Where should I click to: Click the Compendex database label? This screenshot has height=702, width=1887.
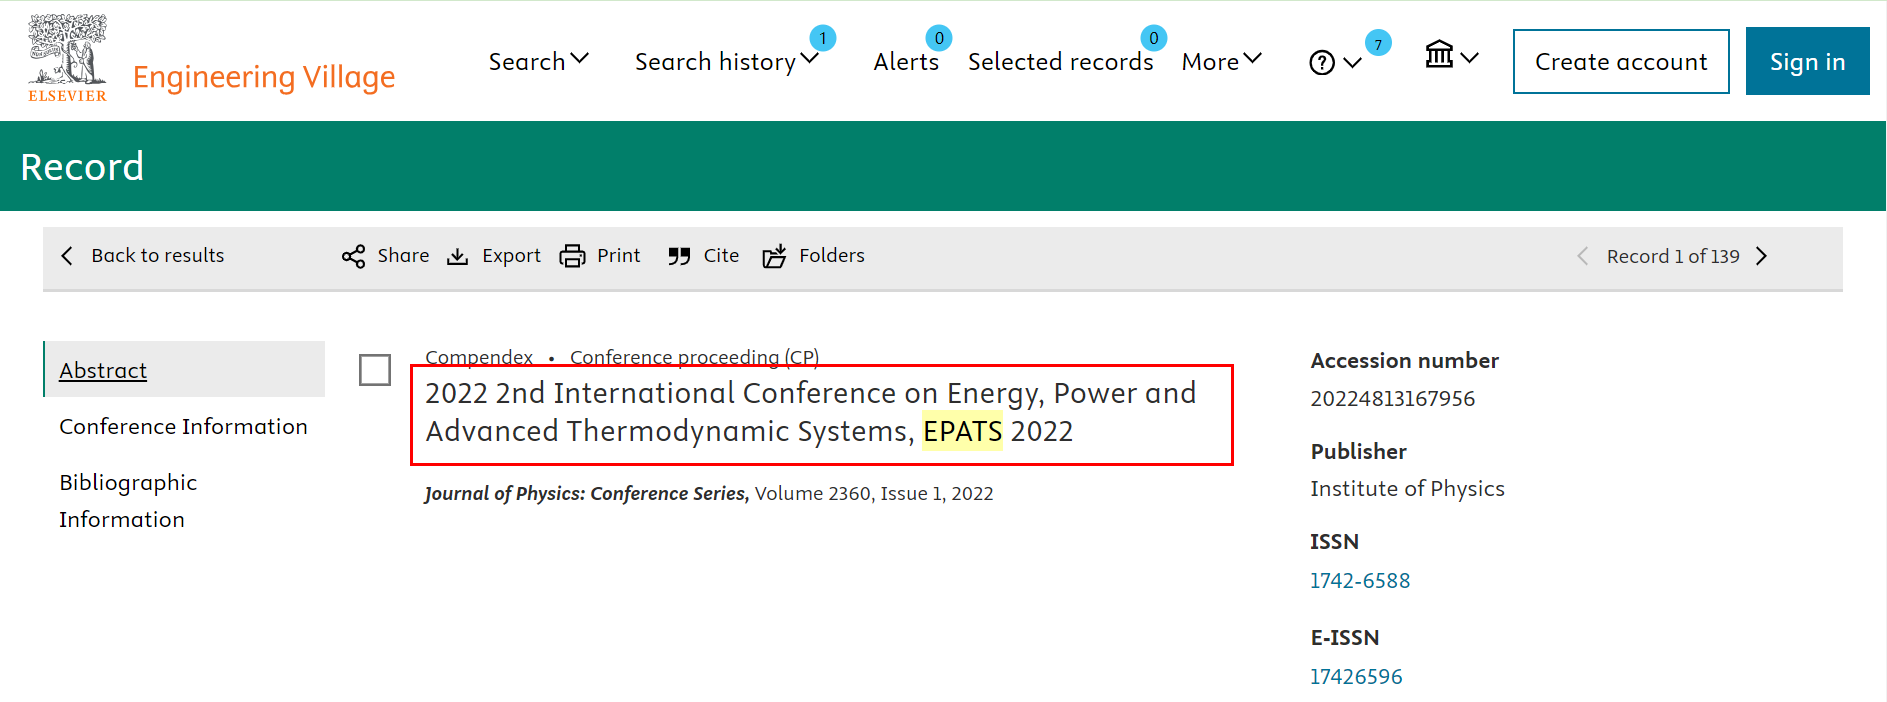479,357
